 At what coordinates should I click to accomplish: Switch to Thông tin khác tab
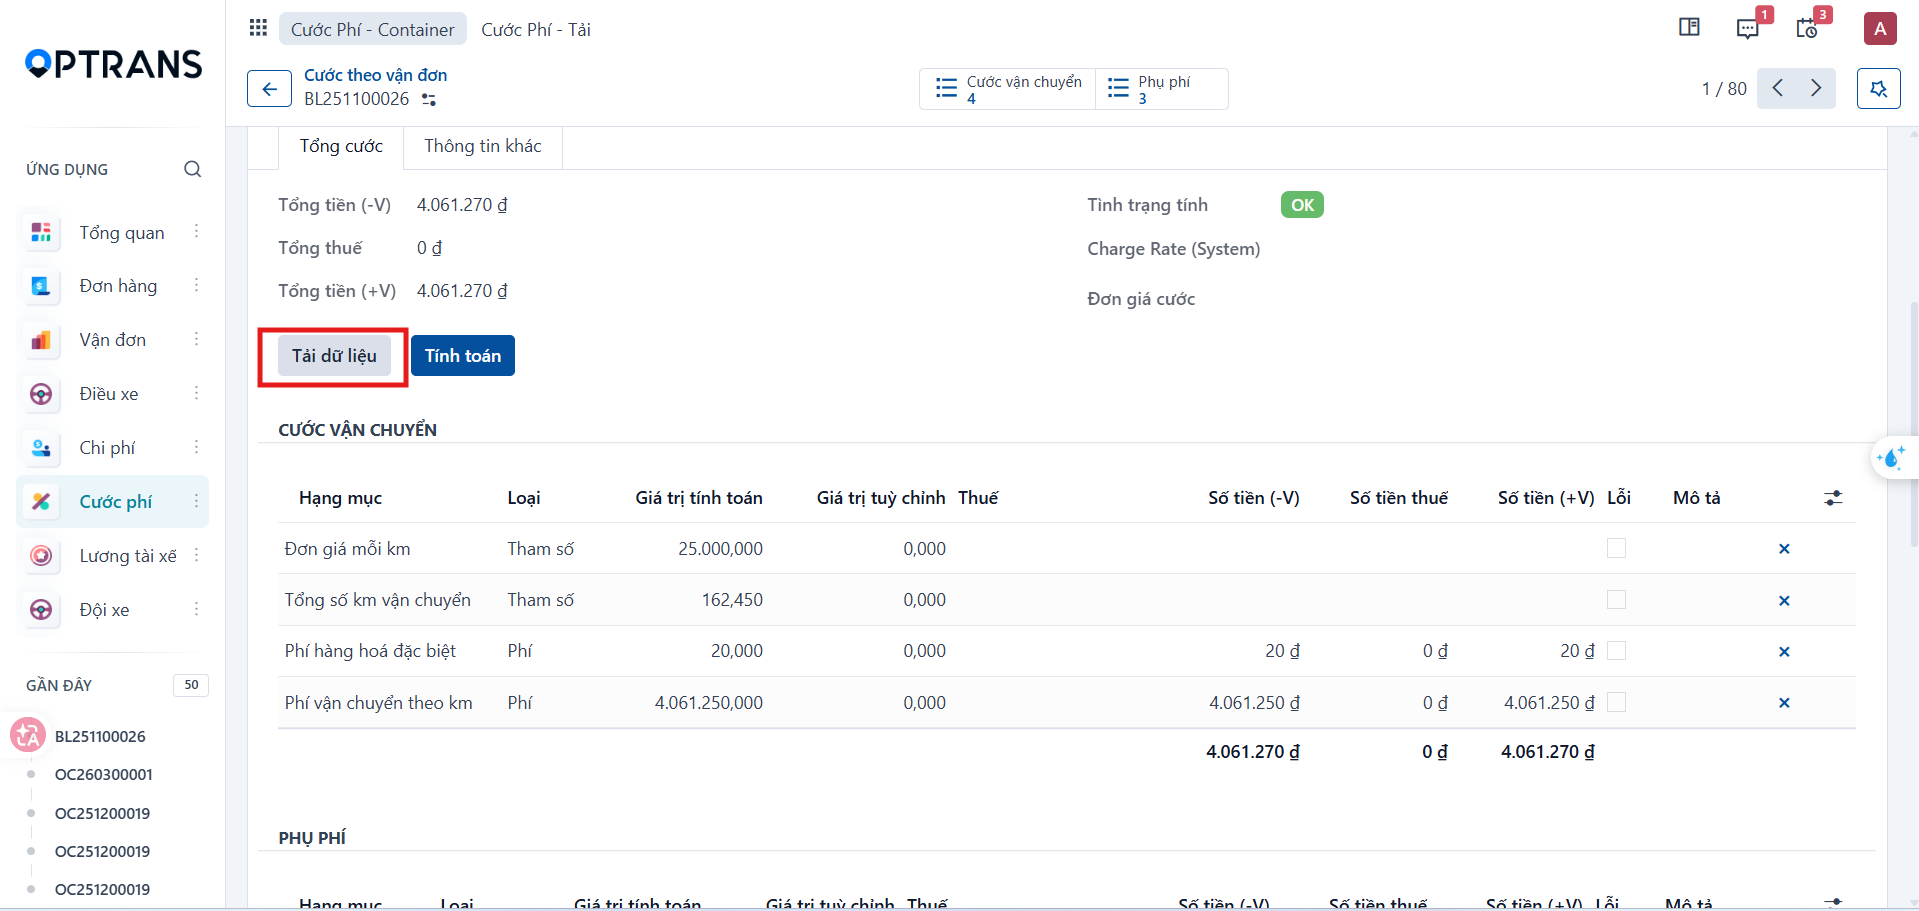pyautogui.click(x=483, y=146)
